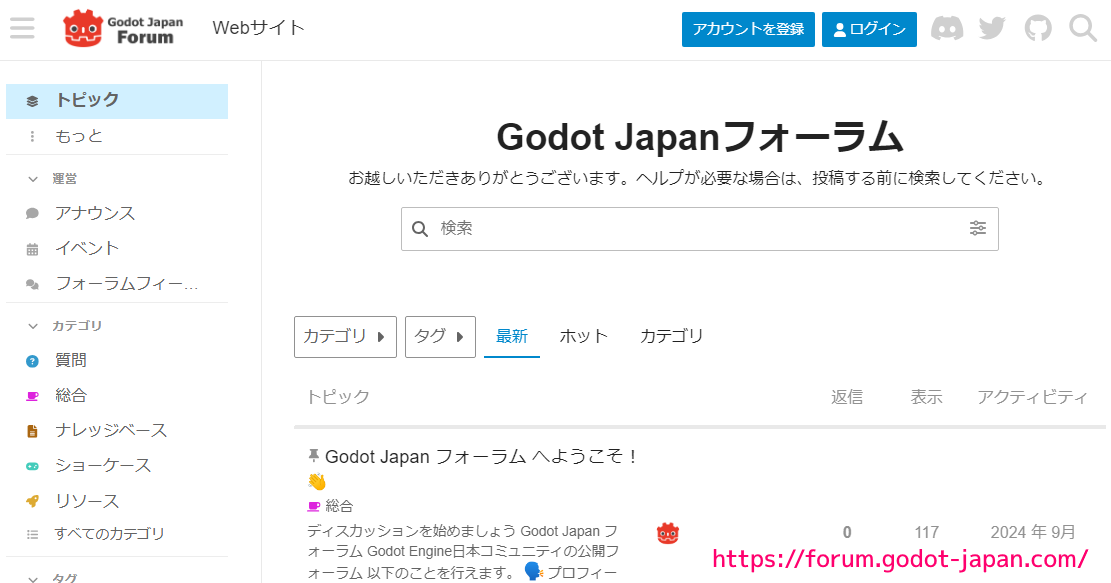Viewport: 1111px width, 583px height.
Task: Open the hamburger sidebar menu
Action: point(22,28)
